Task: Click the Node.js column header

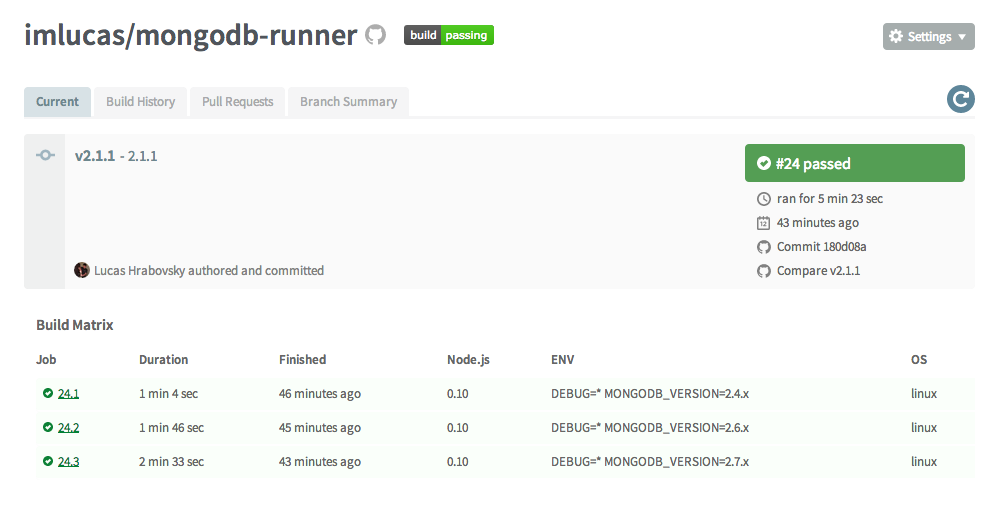Action: 468,359
